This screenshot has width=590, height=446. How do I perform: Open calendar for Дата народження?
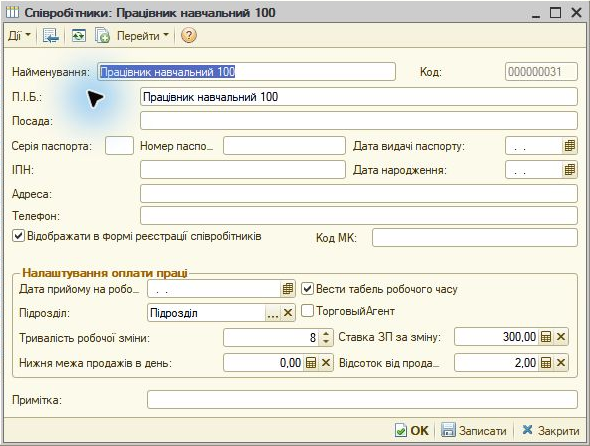(570, 170)
